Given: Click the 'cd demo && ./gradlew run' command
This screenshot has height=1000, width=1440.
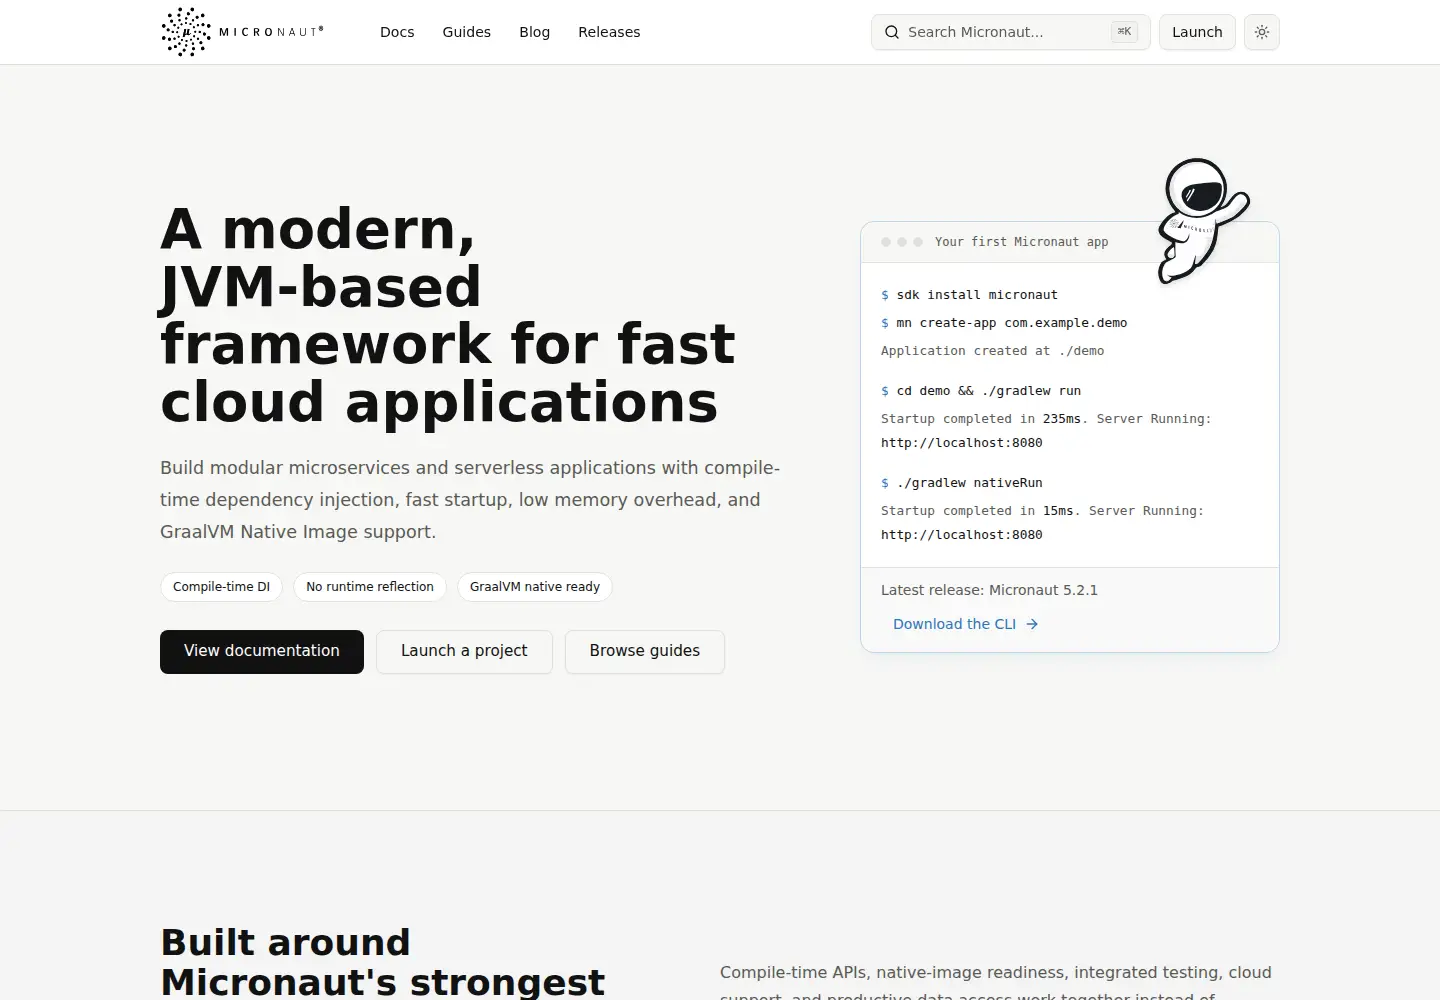Looking at the screenshot, I should 981,391.
